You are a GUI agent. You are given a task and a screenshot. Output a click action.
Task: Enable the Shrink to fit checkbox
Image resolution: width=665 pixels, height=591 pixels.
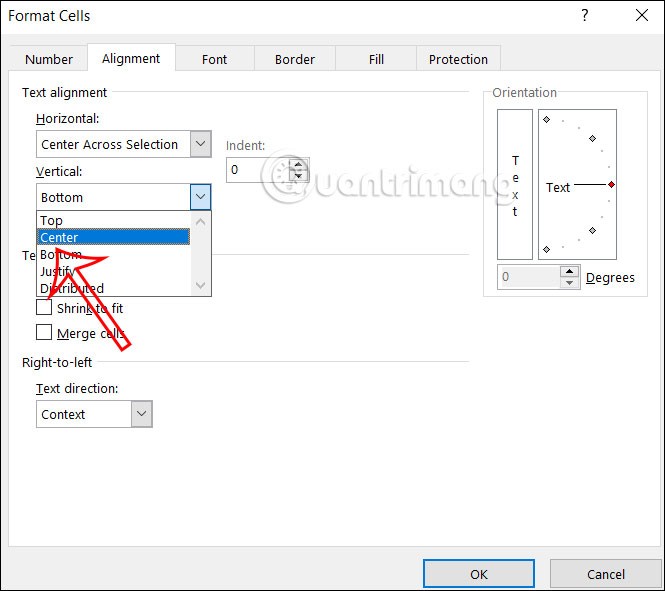(x=44, y=308)
